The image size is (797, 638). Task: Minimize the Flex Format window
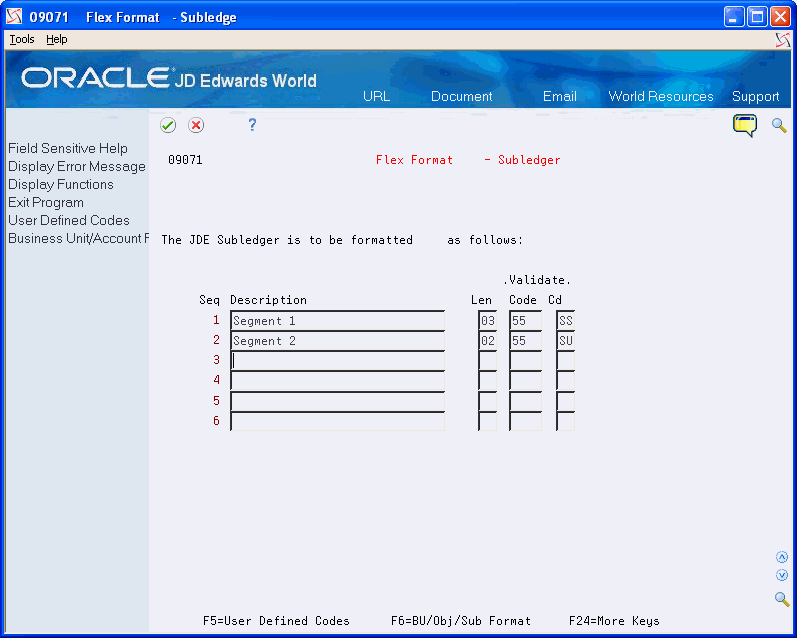tap(733, 17)
